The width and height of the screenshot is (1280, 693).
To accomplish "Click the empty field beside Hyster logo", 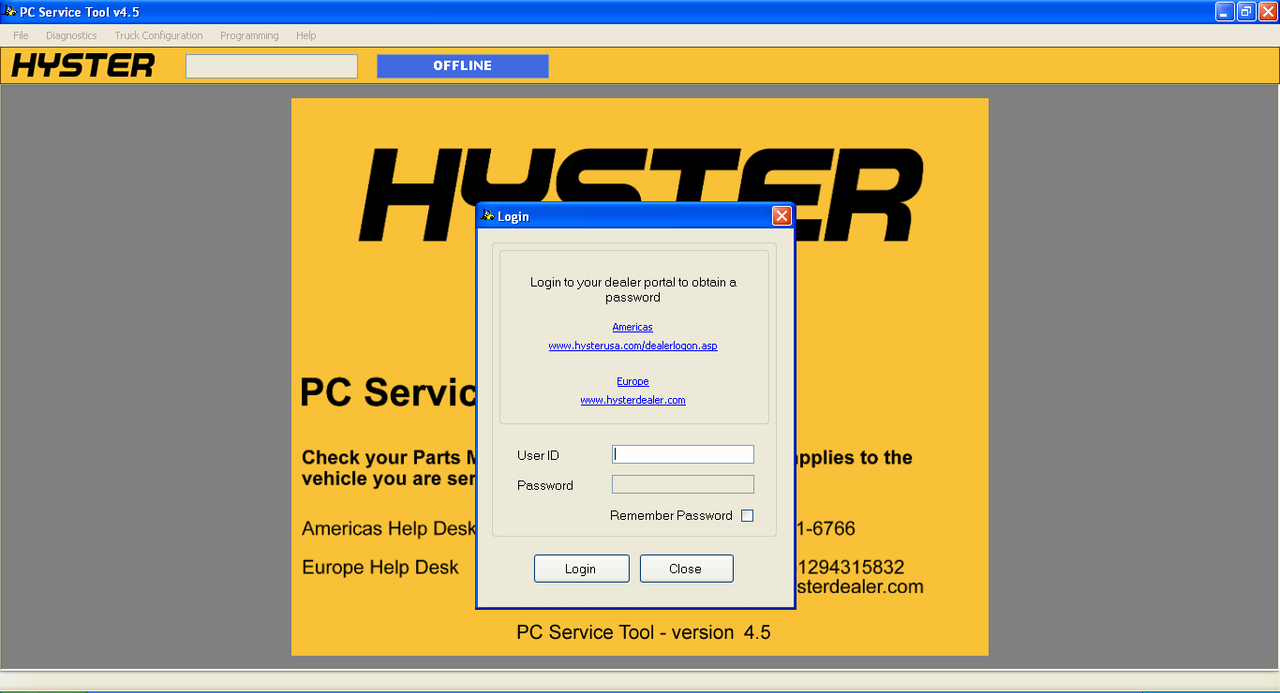I will click(x=271, y=66).
